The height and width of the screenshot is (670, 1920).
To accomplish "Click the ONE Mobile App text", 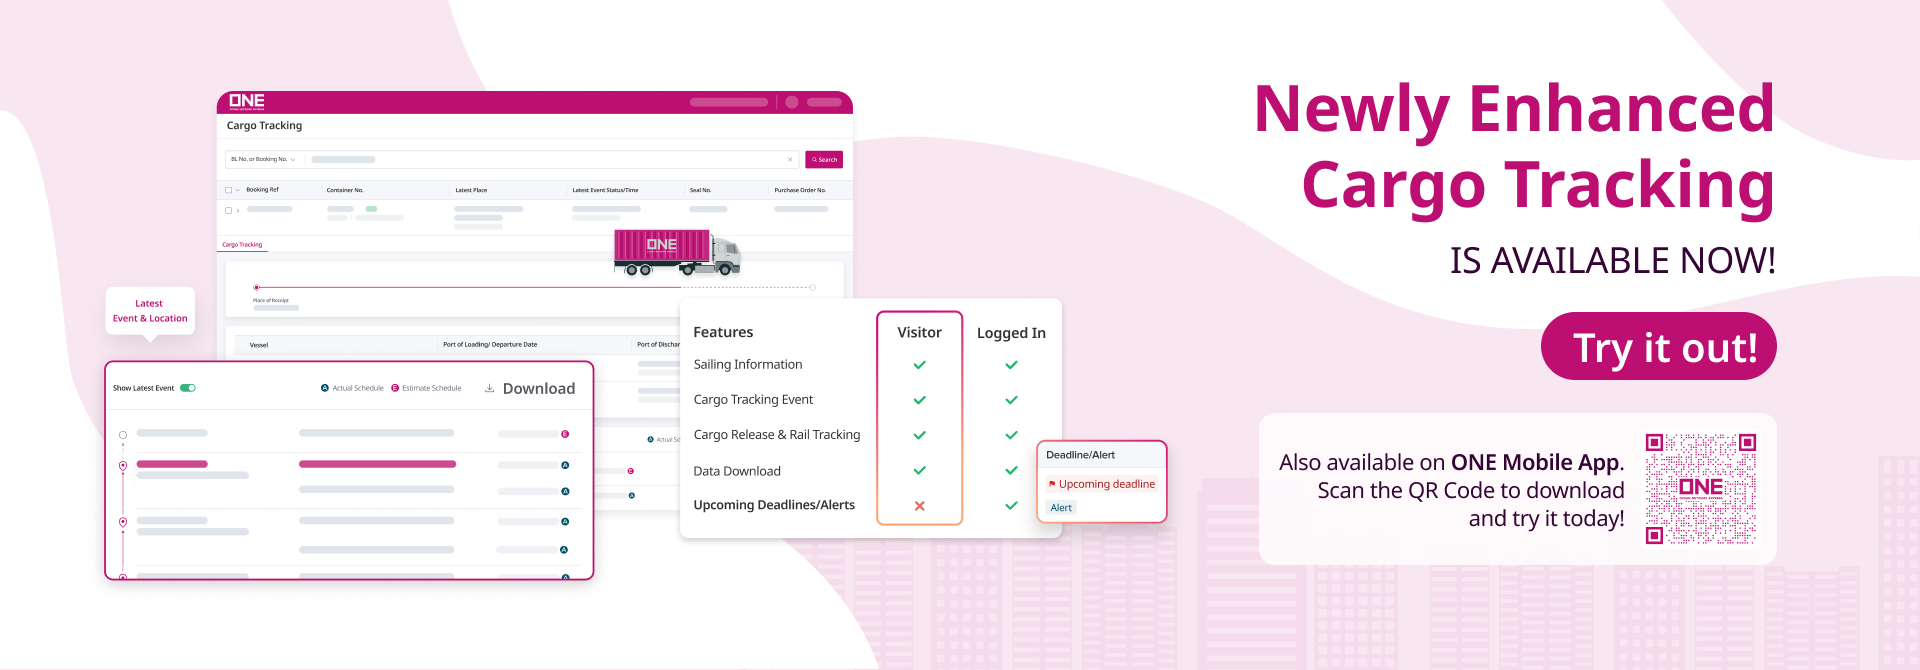I will click(1536, 462).
